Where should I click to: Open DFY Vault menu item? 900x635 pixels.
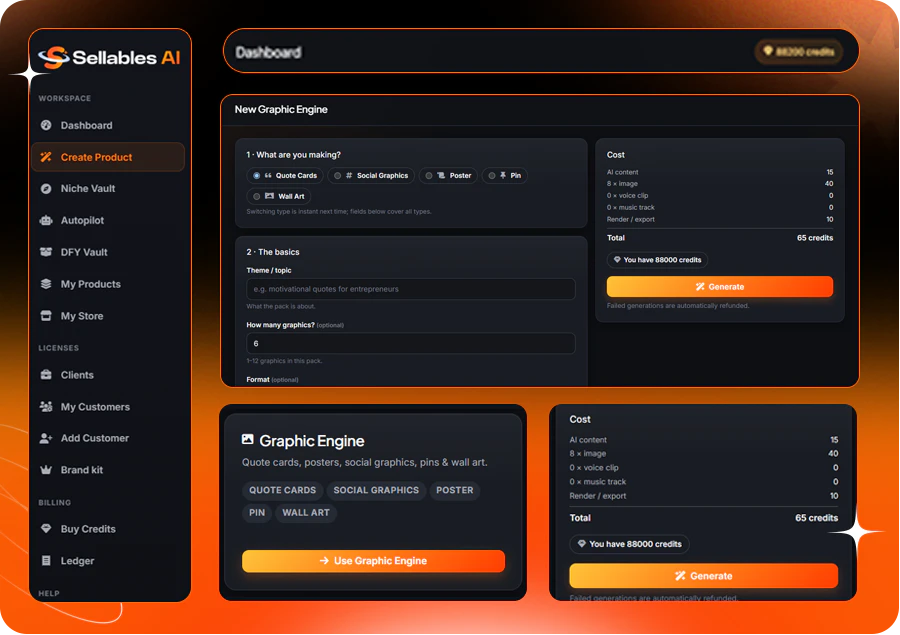(x=108, y=252)
